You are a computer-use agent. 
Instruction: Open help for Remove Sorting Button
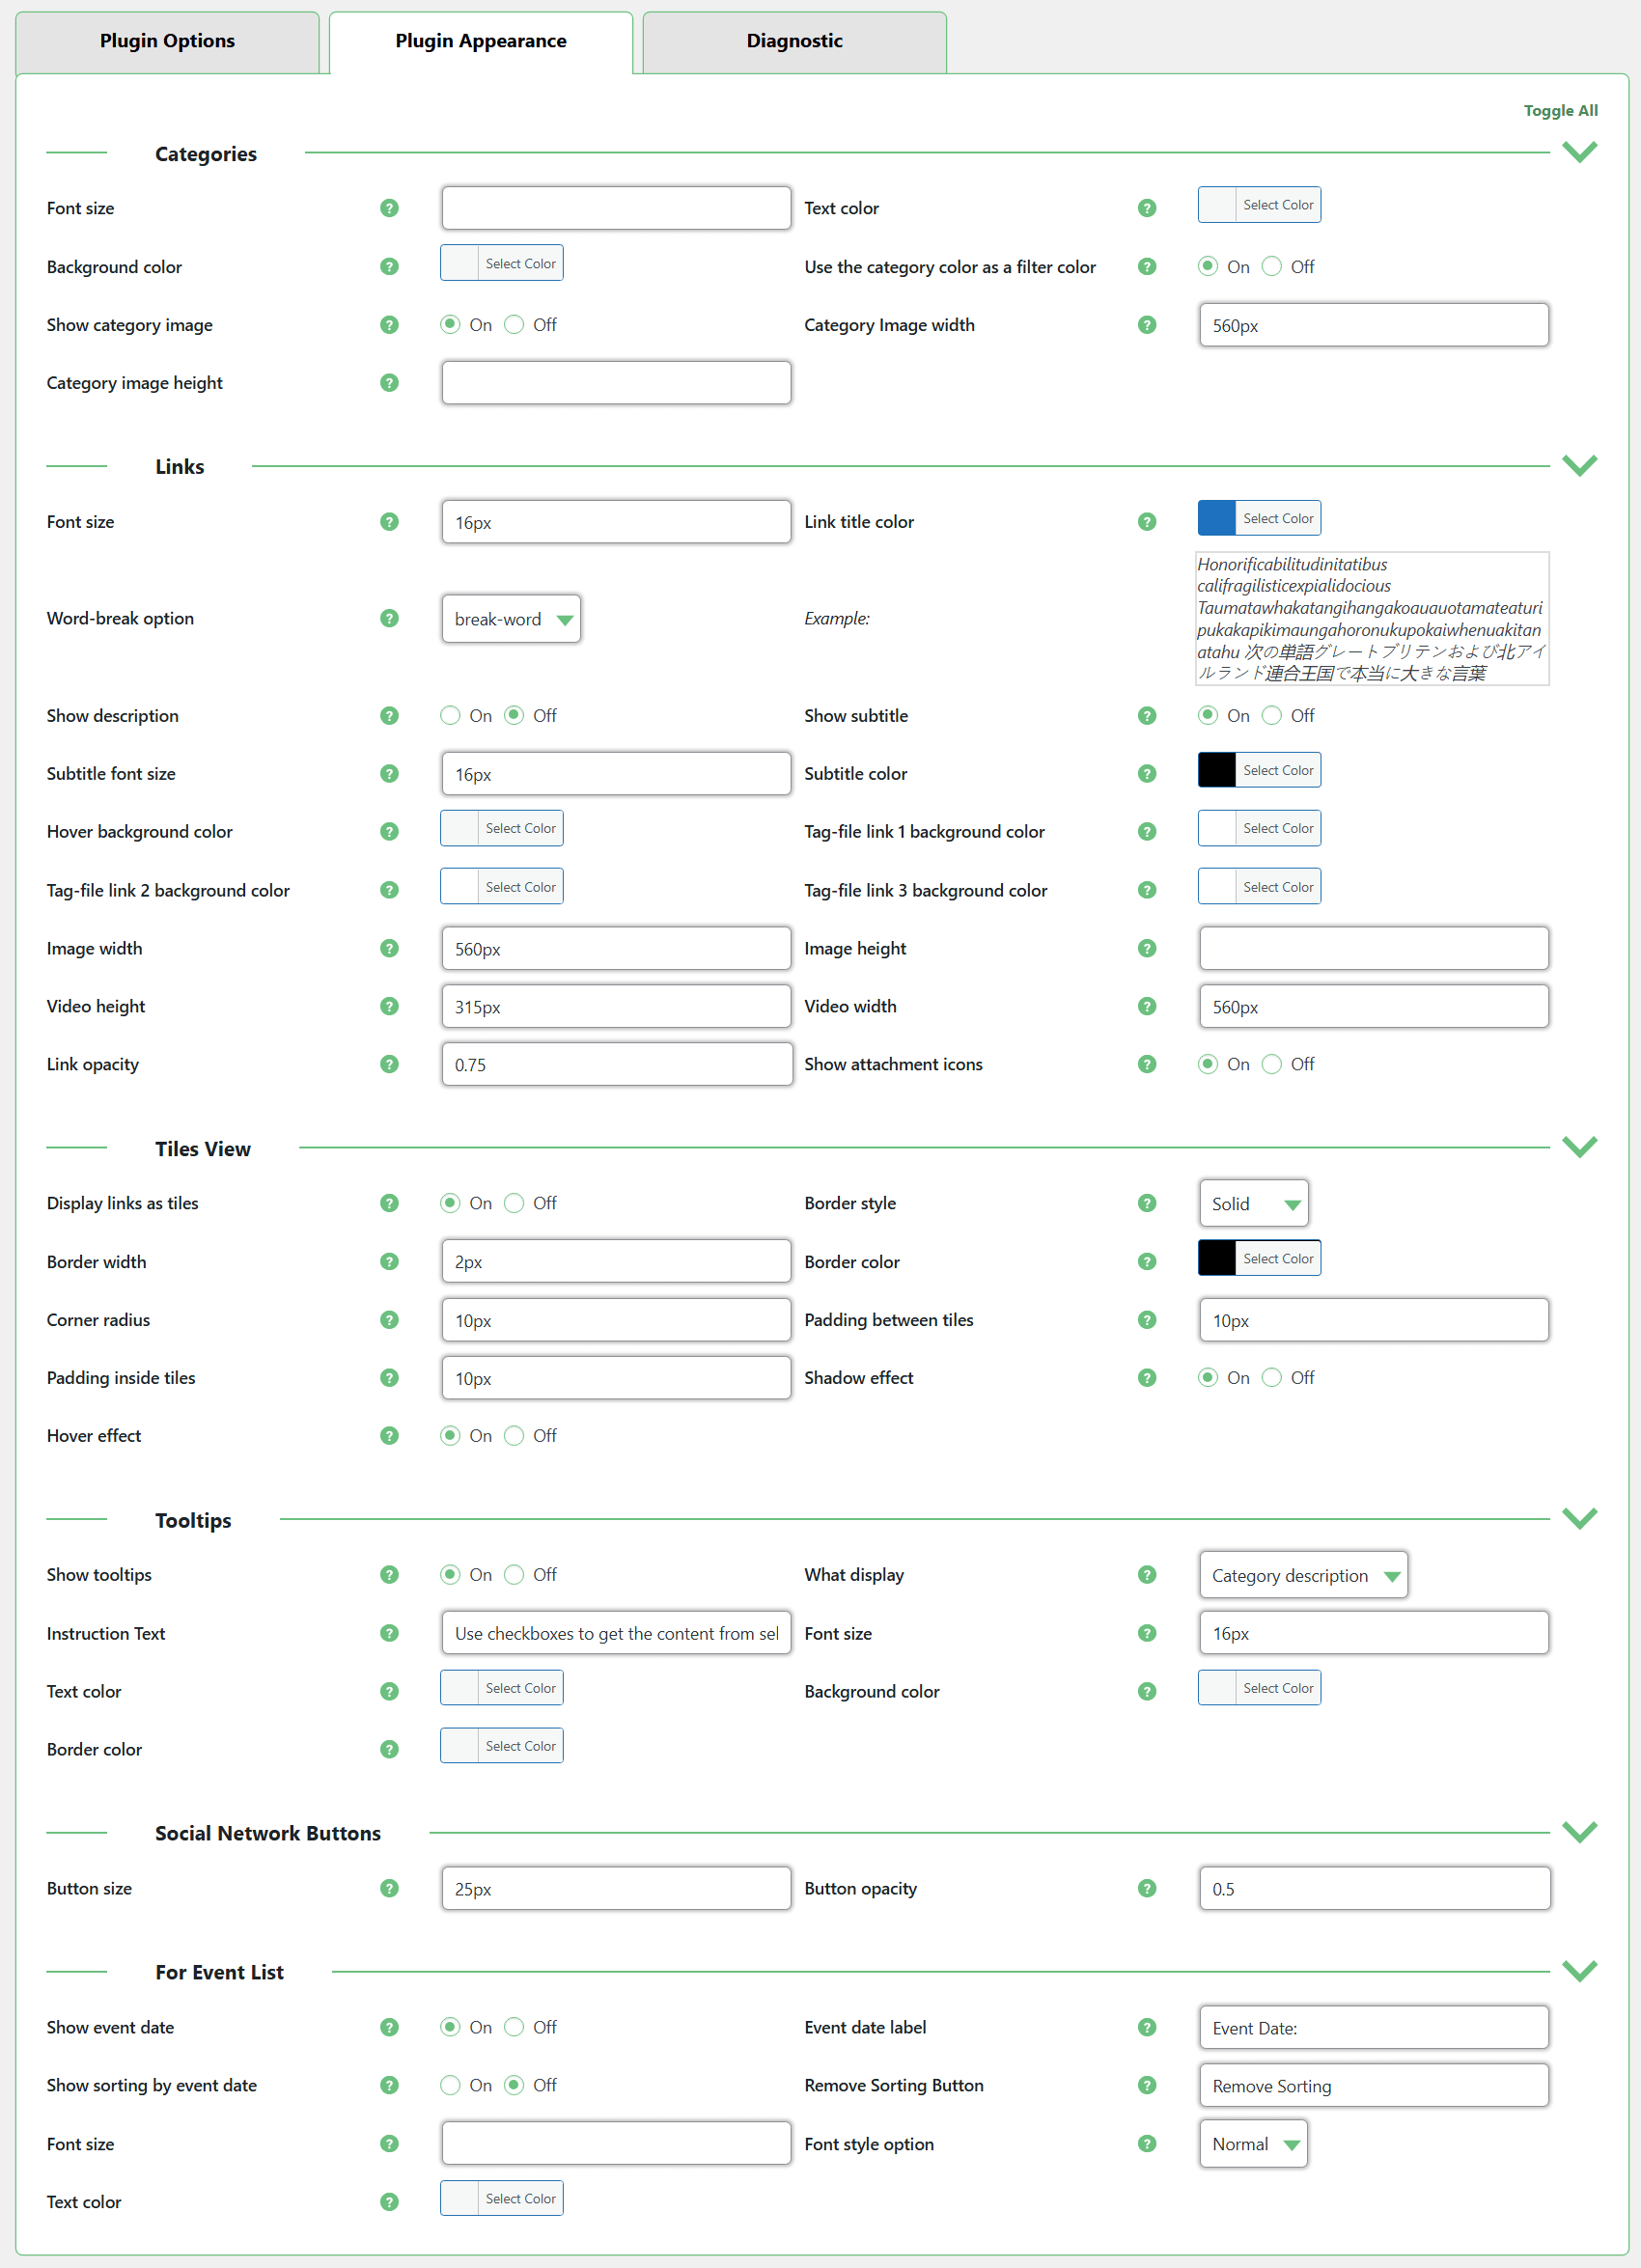click(x=1146, y=2085)
